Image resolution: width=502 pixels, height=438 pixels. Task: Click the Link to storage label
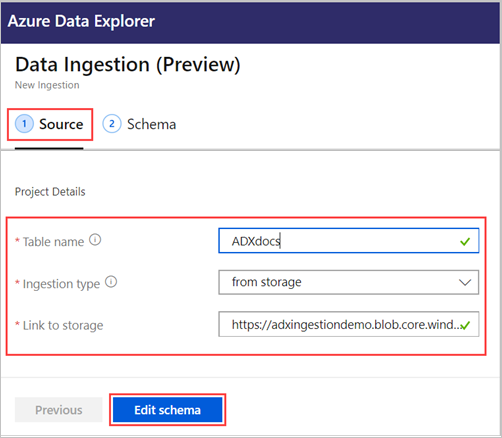click(x=63, y=325)
